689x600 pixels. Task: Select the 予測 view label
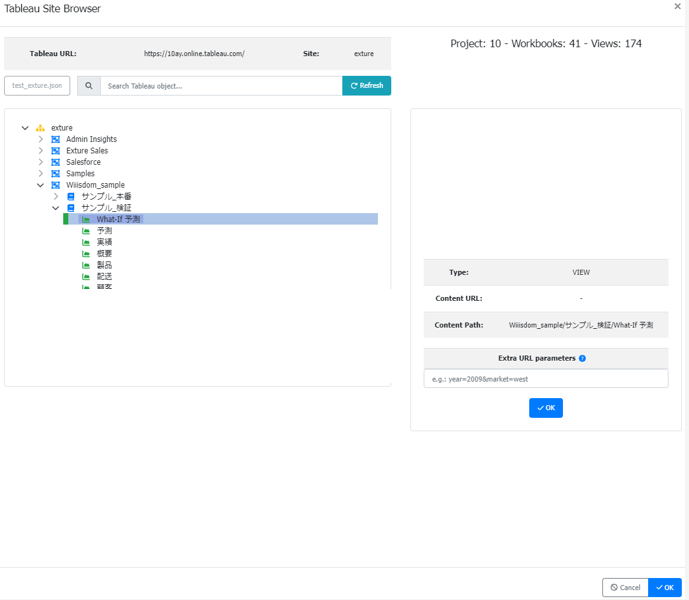pyautogui.click(x=105, y=231)
